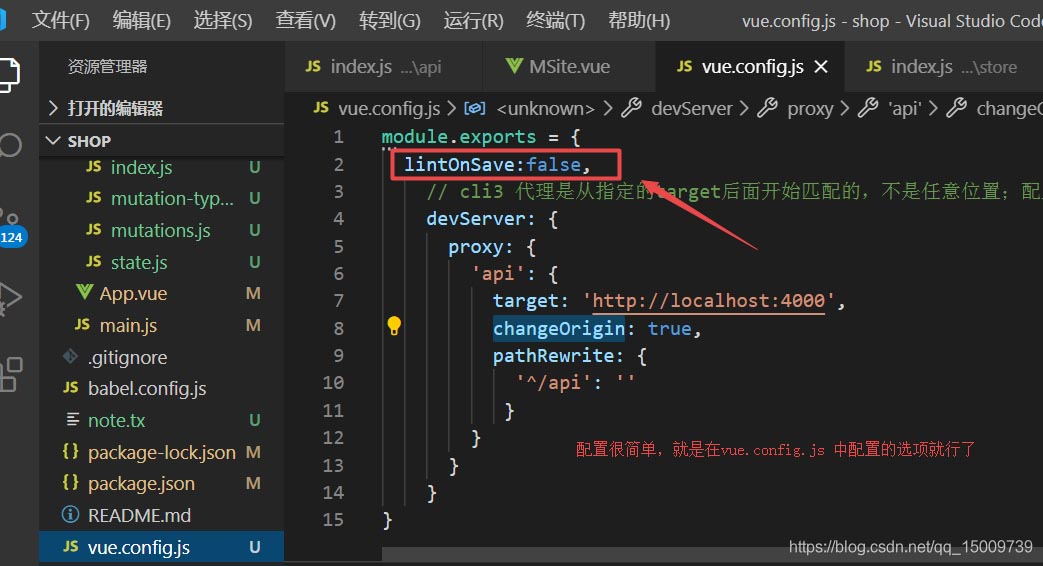Select vue.config.js in the explorer
The width and height of the screenshot is (1043, 566).
point(162,547)
